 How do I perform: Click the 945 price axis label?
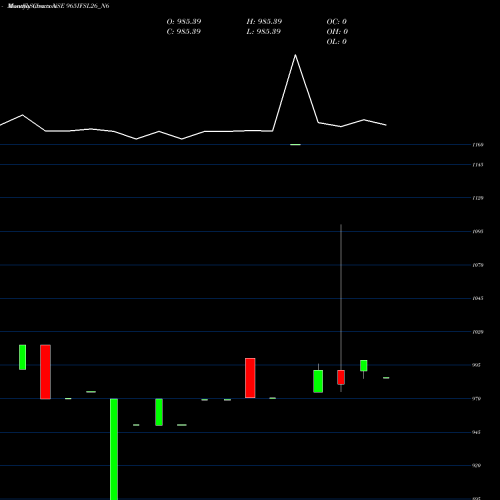coord(477,432)
